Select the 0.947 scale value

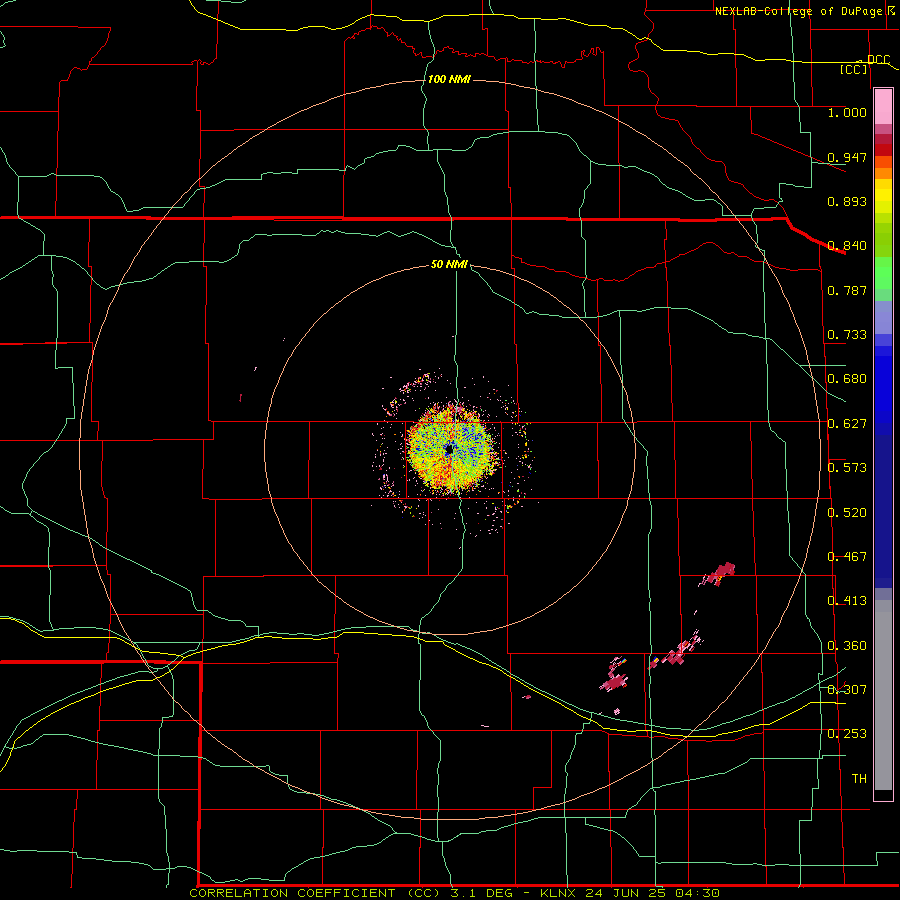[x=847, y=157]
